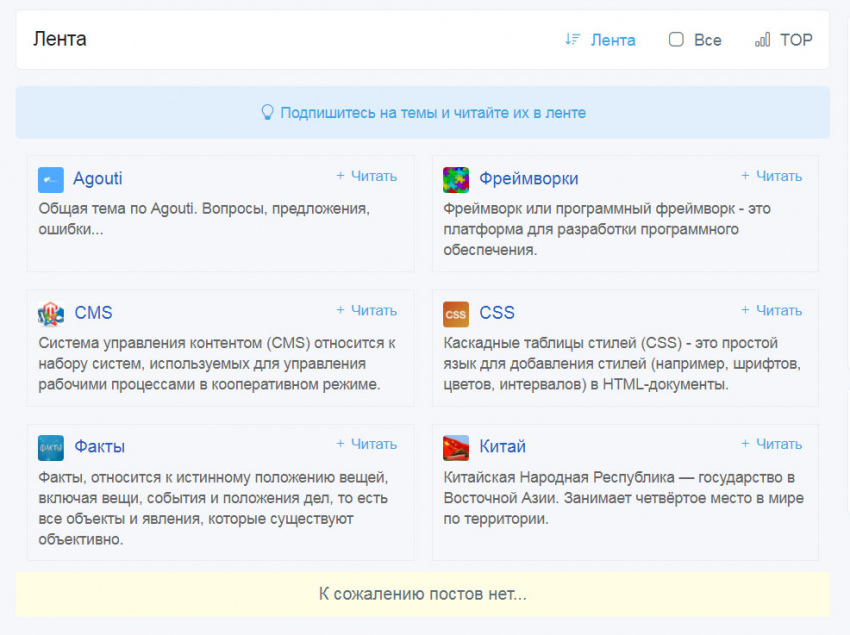This screenshot has height=635, width=850.
Task: Open the Agouti topic title link
Action: tap(97, 179)
